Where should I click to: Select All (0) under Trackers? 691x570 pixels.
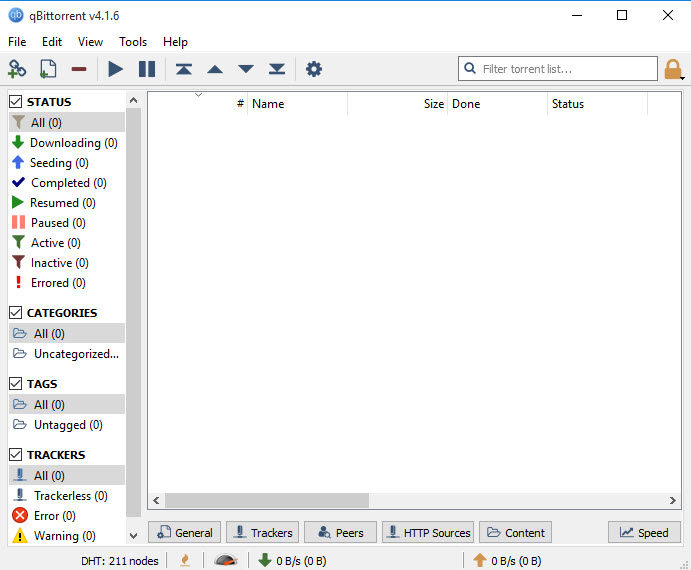point(67,475)
